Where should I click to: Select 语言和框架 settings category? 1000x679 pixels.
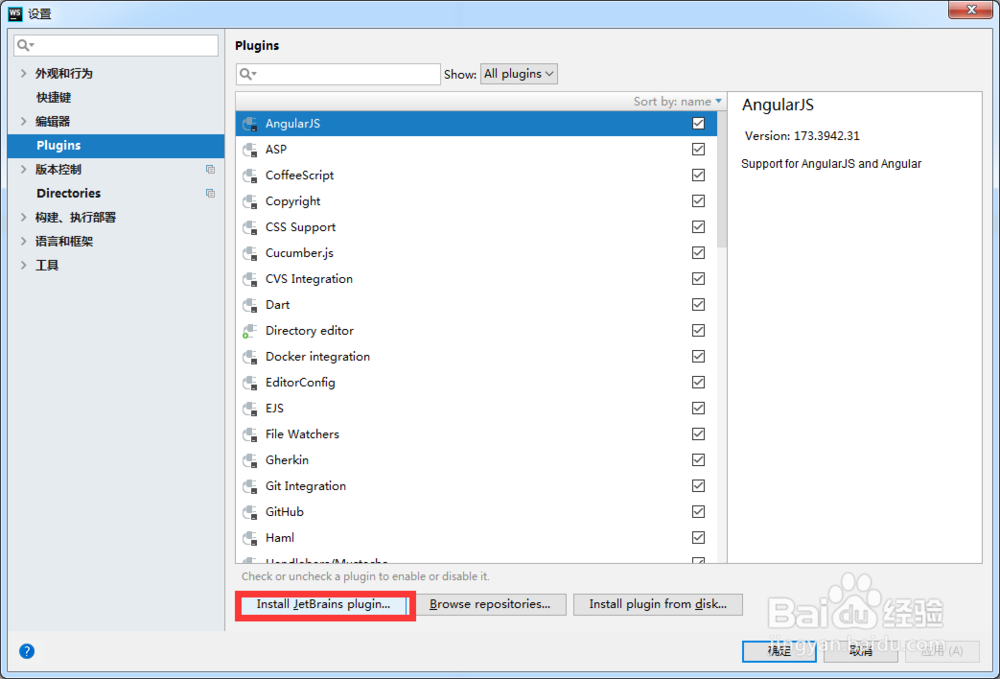click(64, 241)
